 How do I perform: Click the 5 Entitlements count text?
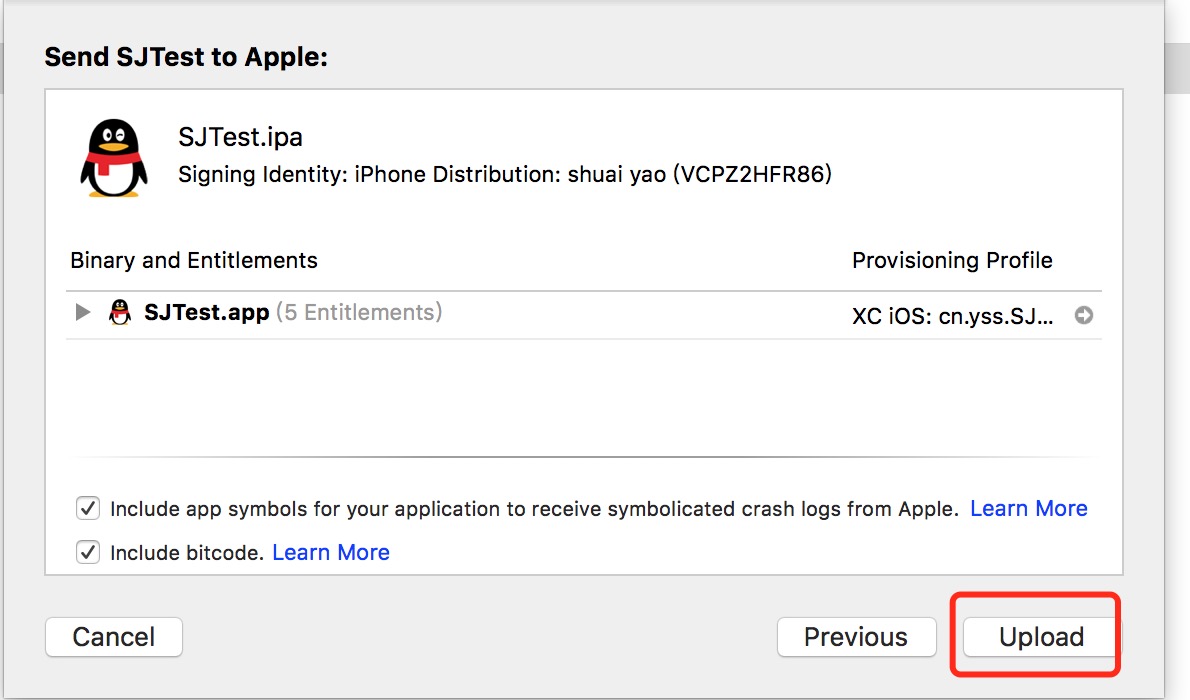coord(358,312)
